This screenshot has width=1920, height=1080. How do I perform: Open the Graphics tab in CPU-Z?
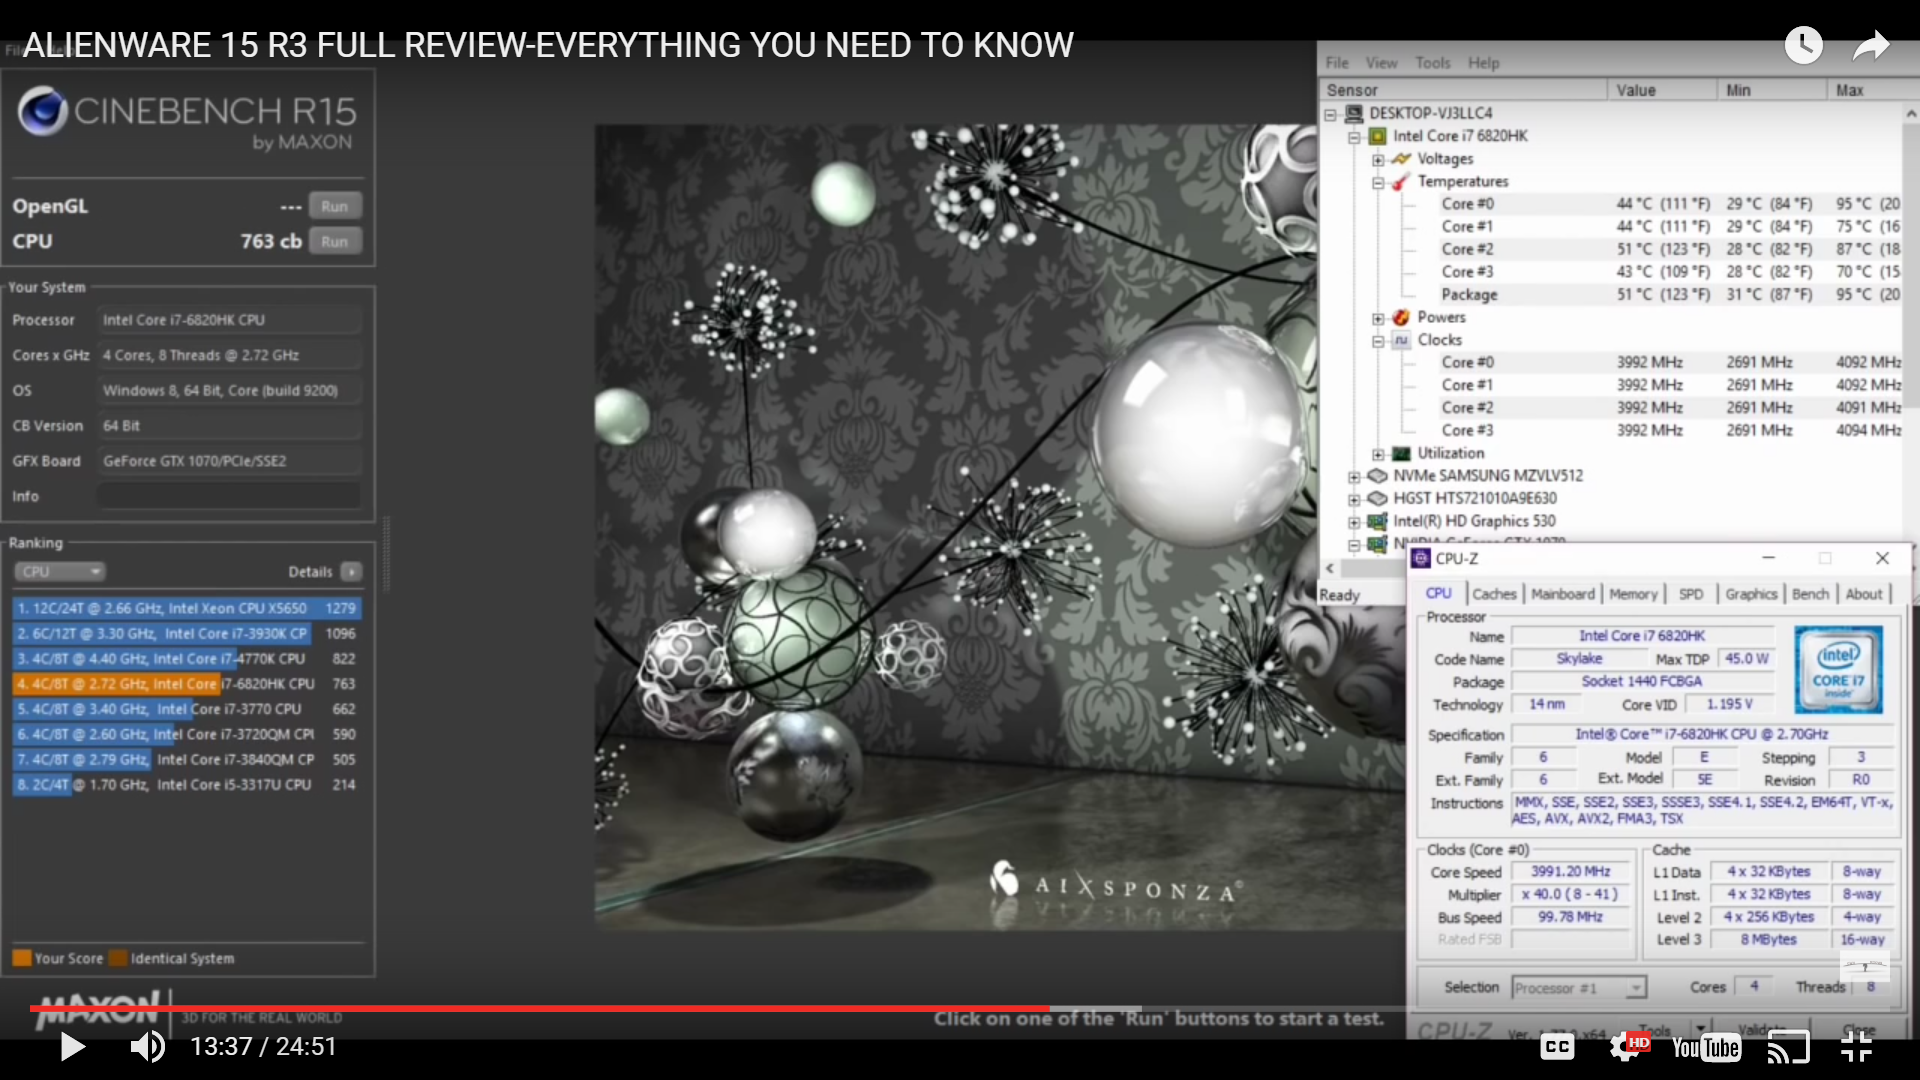(1751, 594)
